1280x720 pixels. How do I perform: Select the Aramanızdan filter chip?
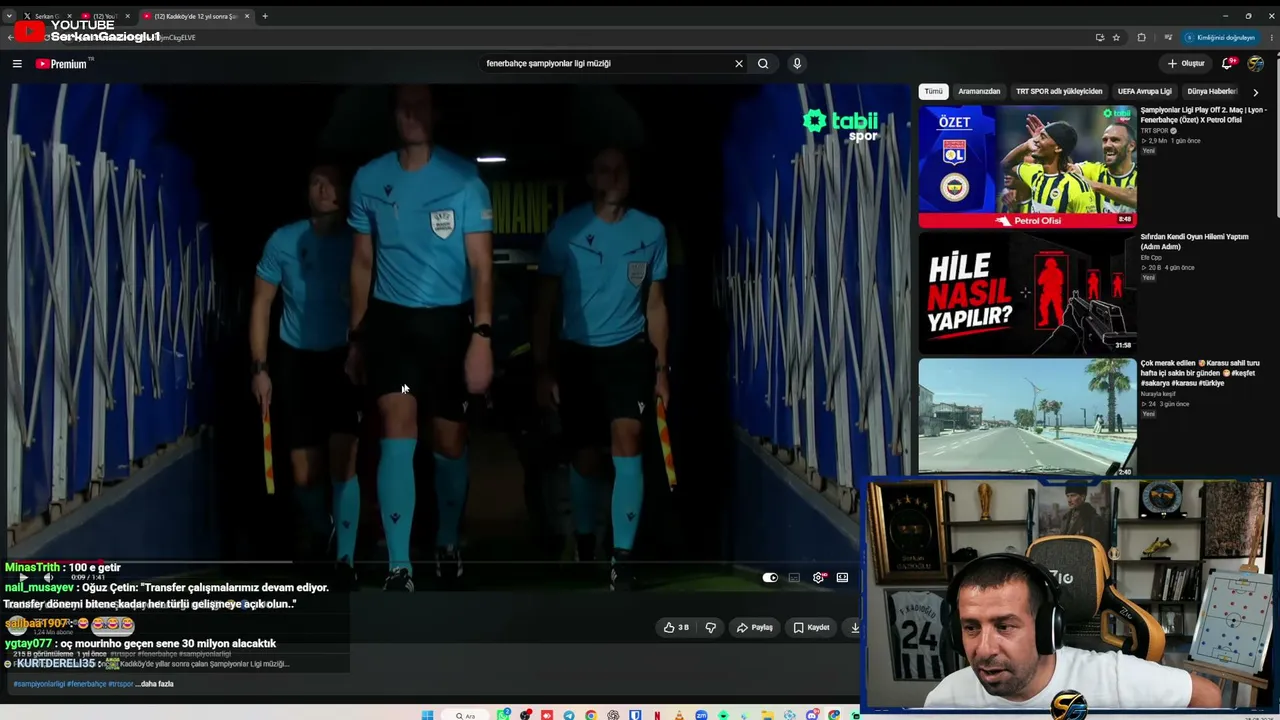[x=979, y=92]
